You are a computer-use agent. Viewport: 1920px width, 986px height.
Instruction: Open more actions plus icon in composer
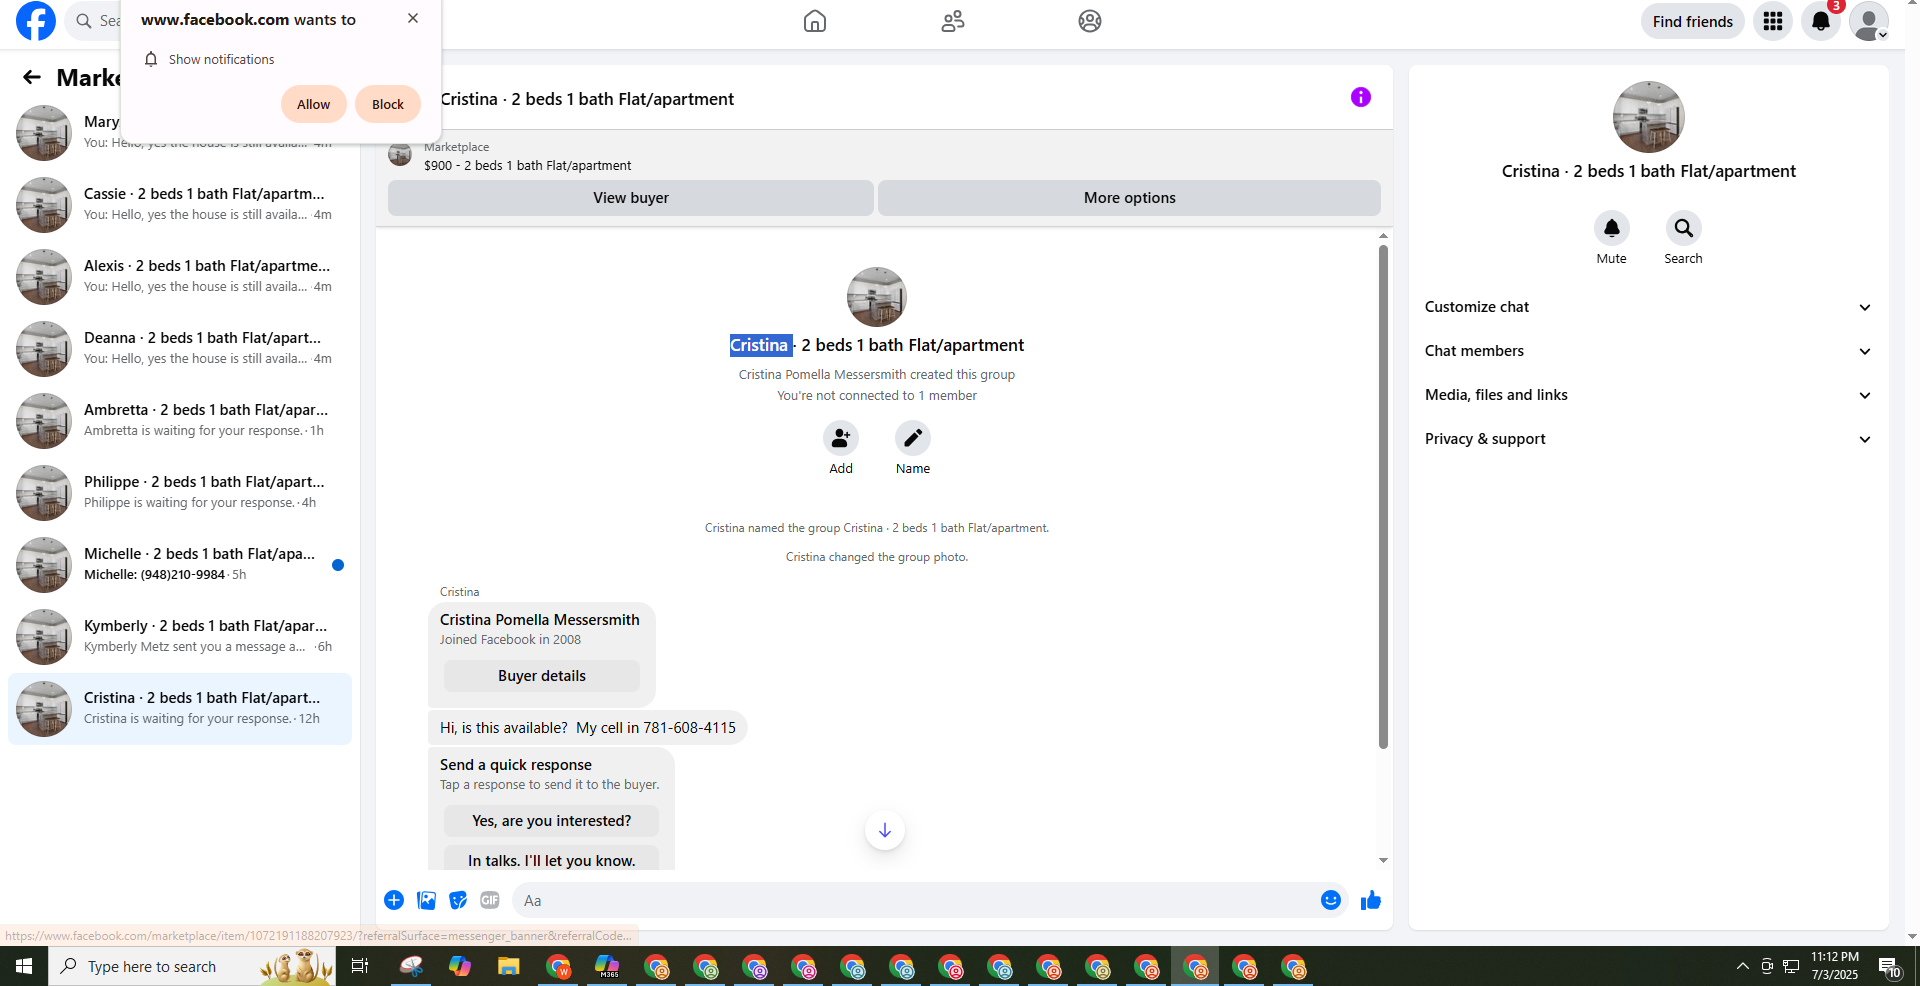click(394, 900)
